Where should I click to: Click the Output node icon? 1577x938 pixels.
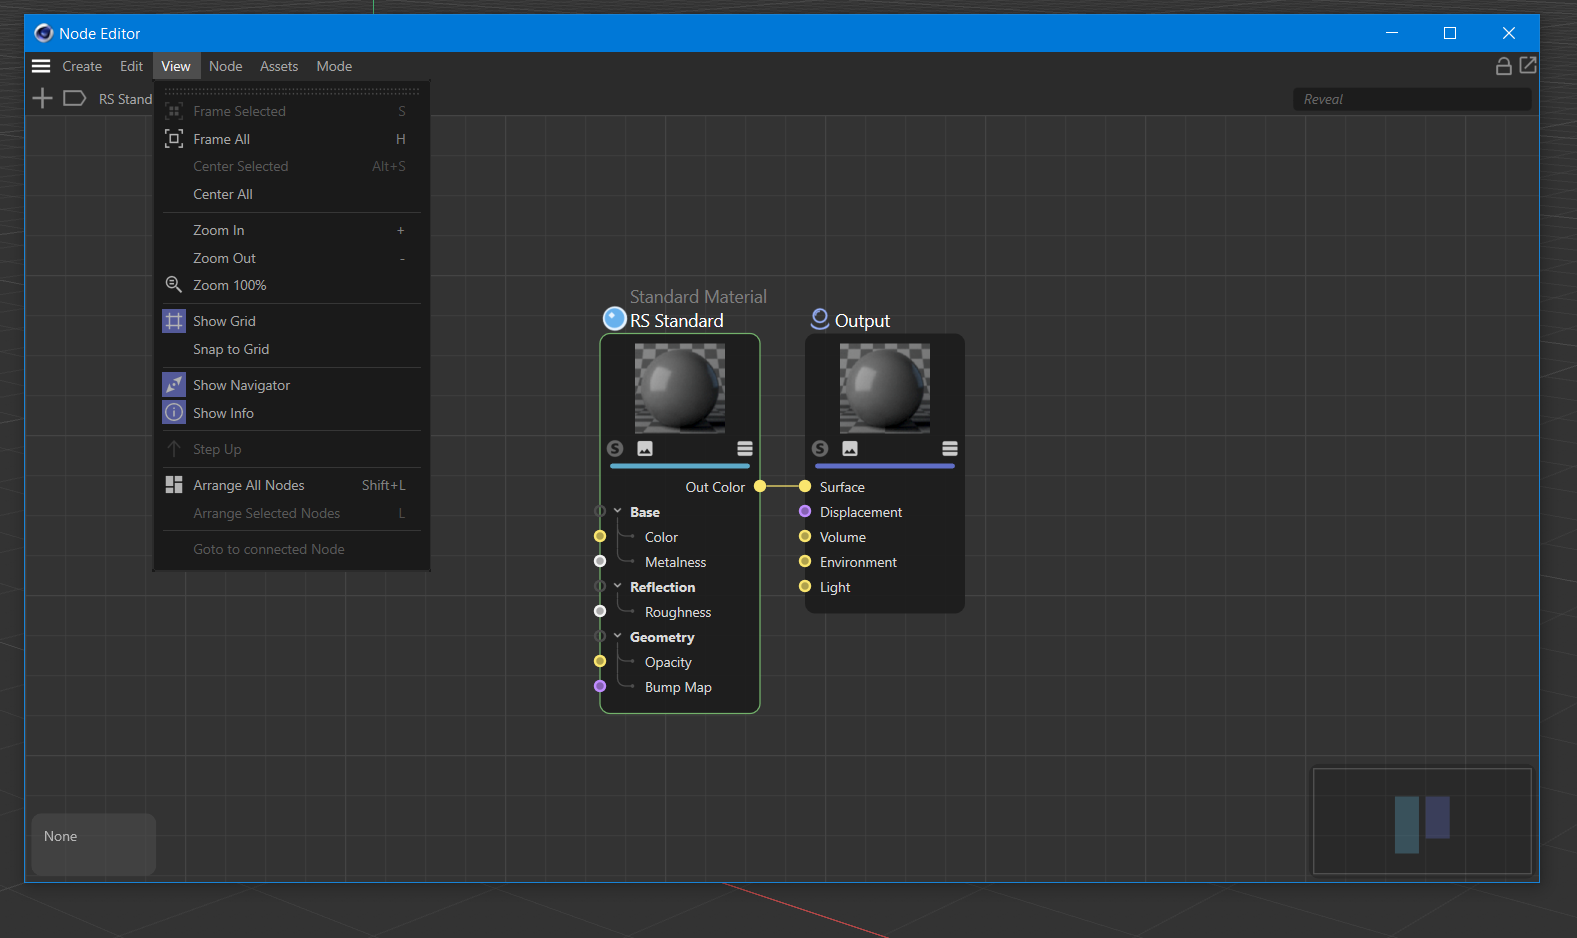[x=820, y=319]
